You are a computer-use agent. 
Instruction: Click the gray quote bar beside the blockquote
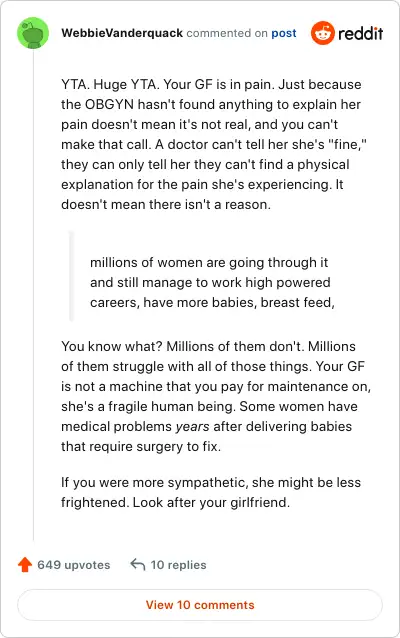click(72, 276)
